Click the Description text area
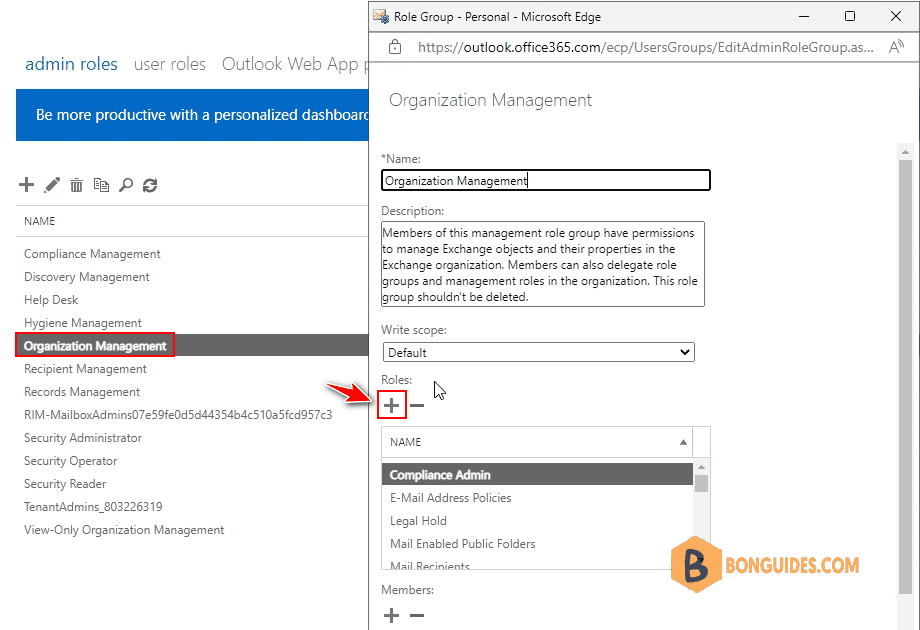The image size is (920, 630). pos(542,263)
